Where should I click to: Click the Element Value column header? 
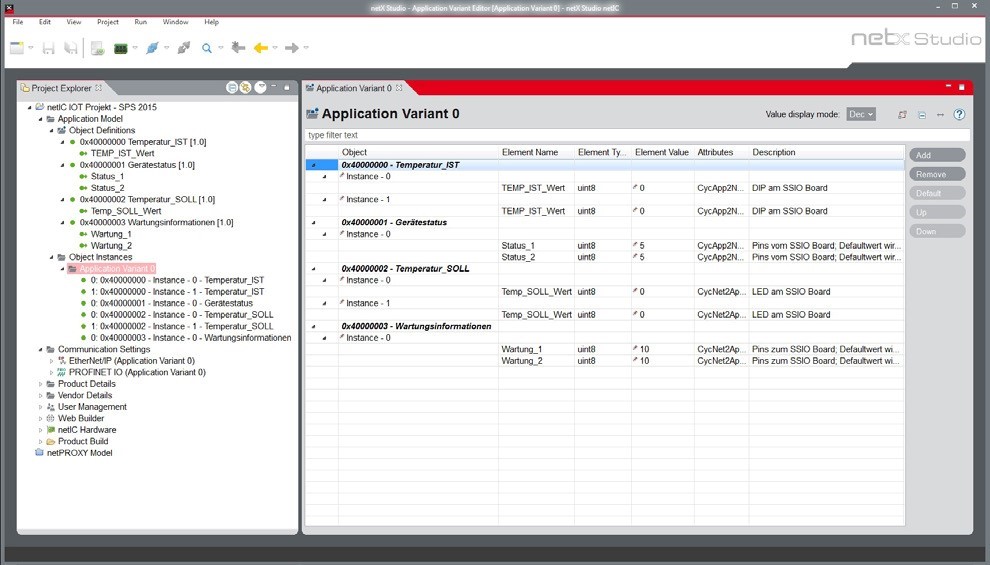[x=662, y=152]
